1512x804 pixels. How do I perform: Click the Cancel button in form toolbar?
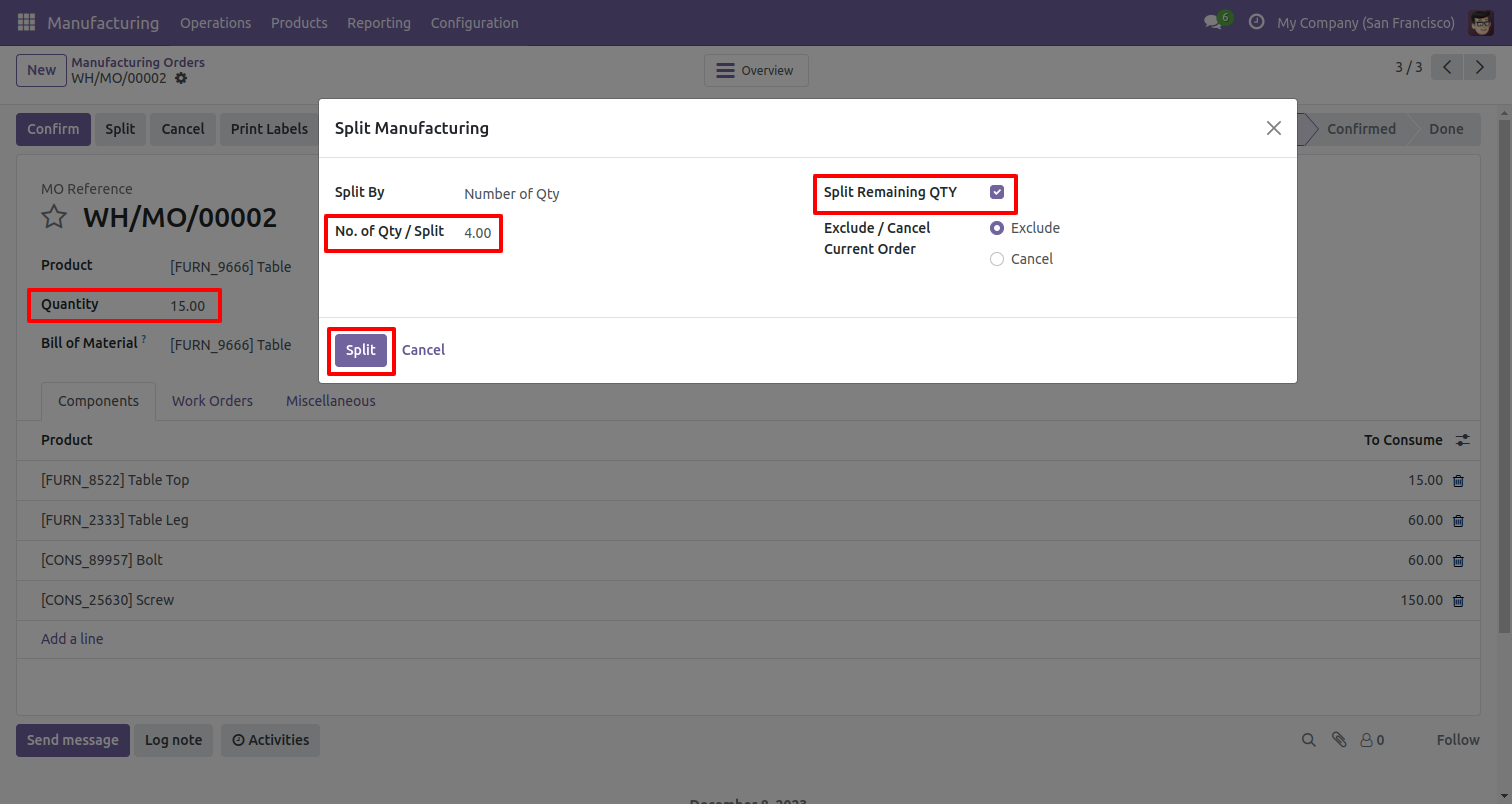[183, 129]
